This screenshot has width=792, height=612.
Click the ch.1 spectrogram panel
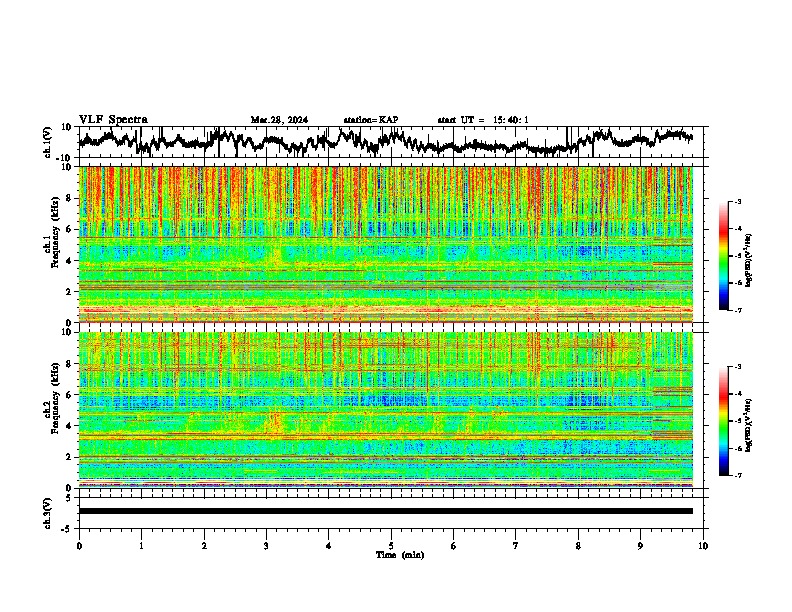coord(386,244)
